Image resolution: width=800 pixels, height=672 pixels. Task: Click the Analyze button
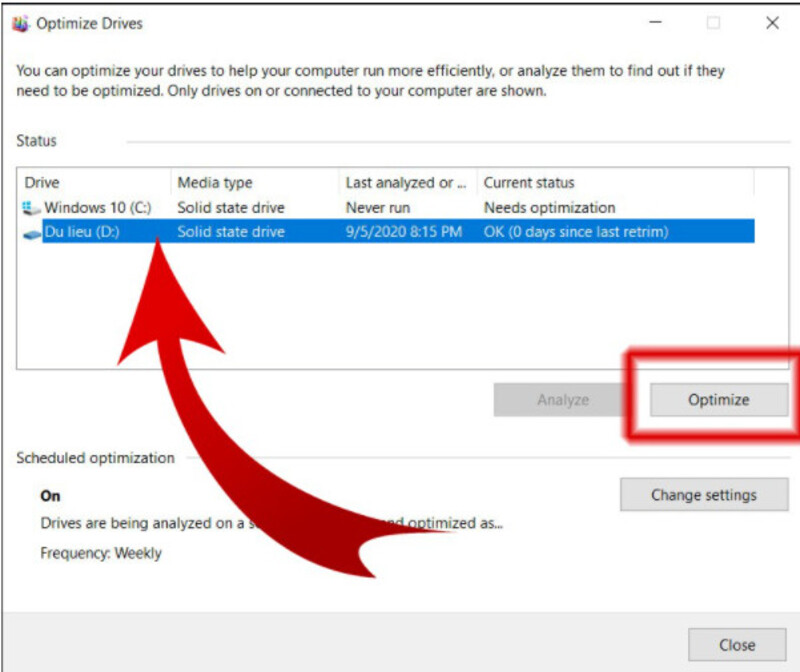click(x=562, y=400)
